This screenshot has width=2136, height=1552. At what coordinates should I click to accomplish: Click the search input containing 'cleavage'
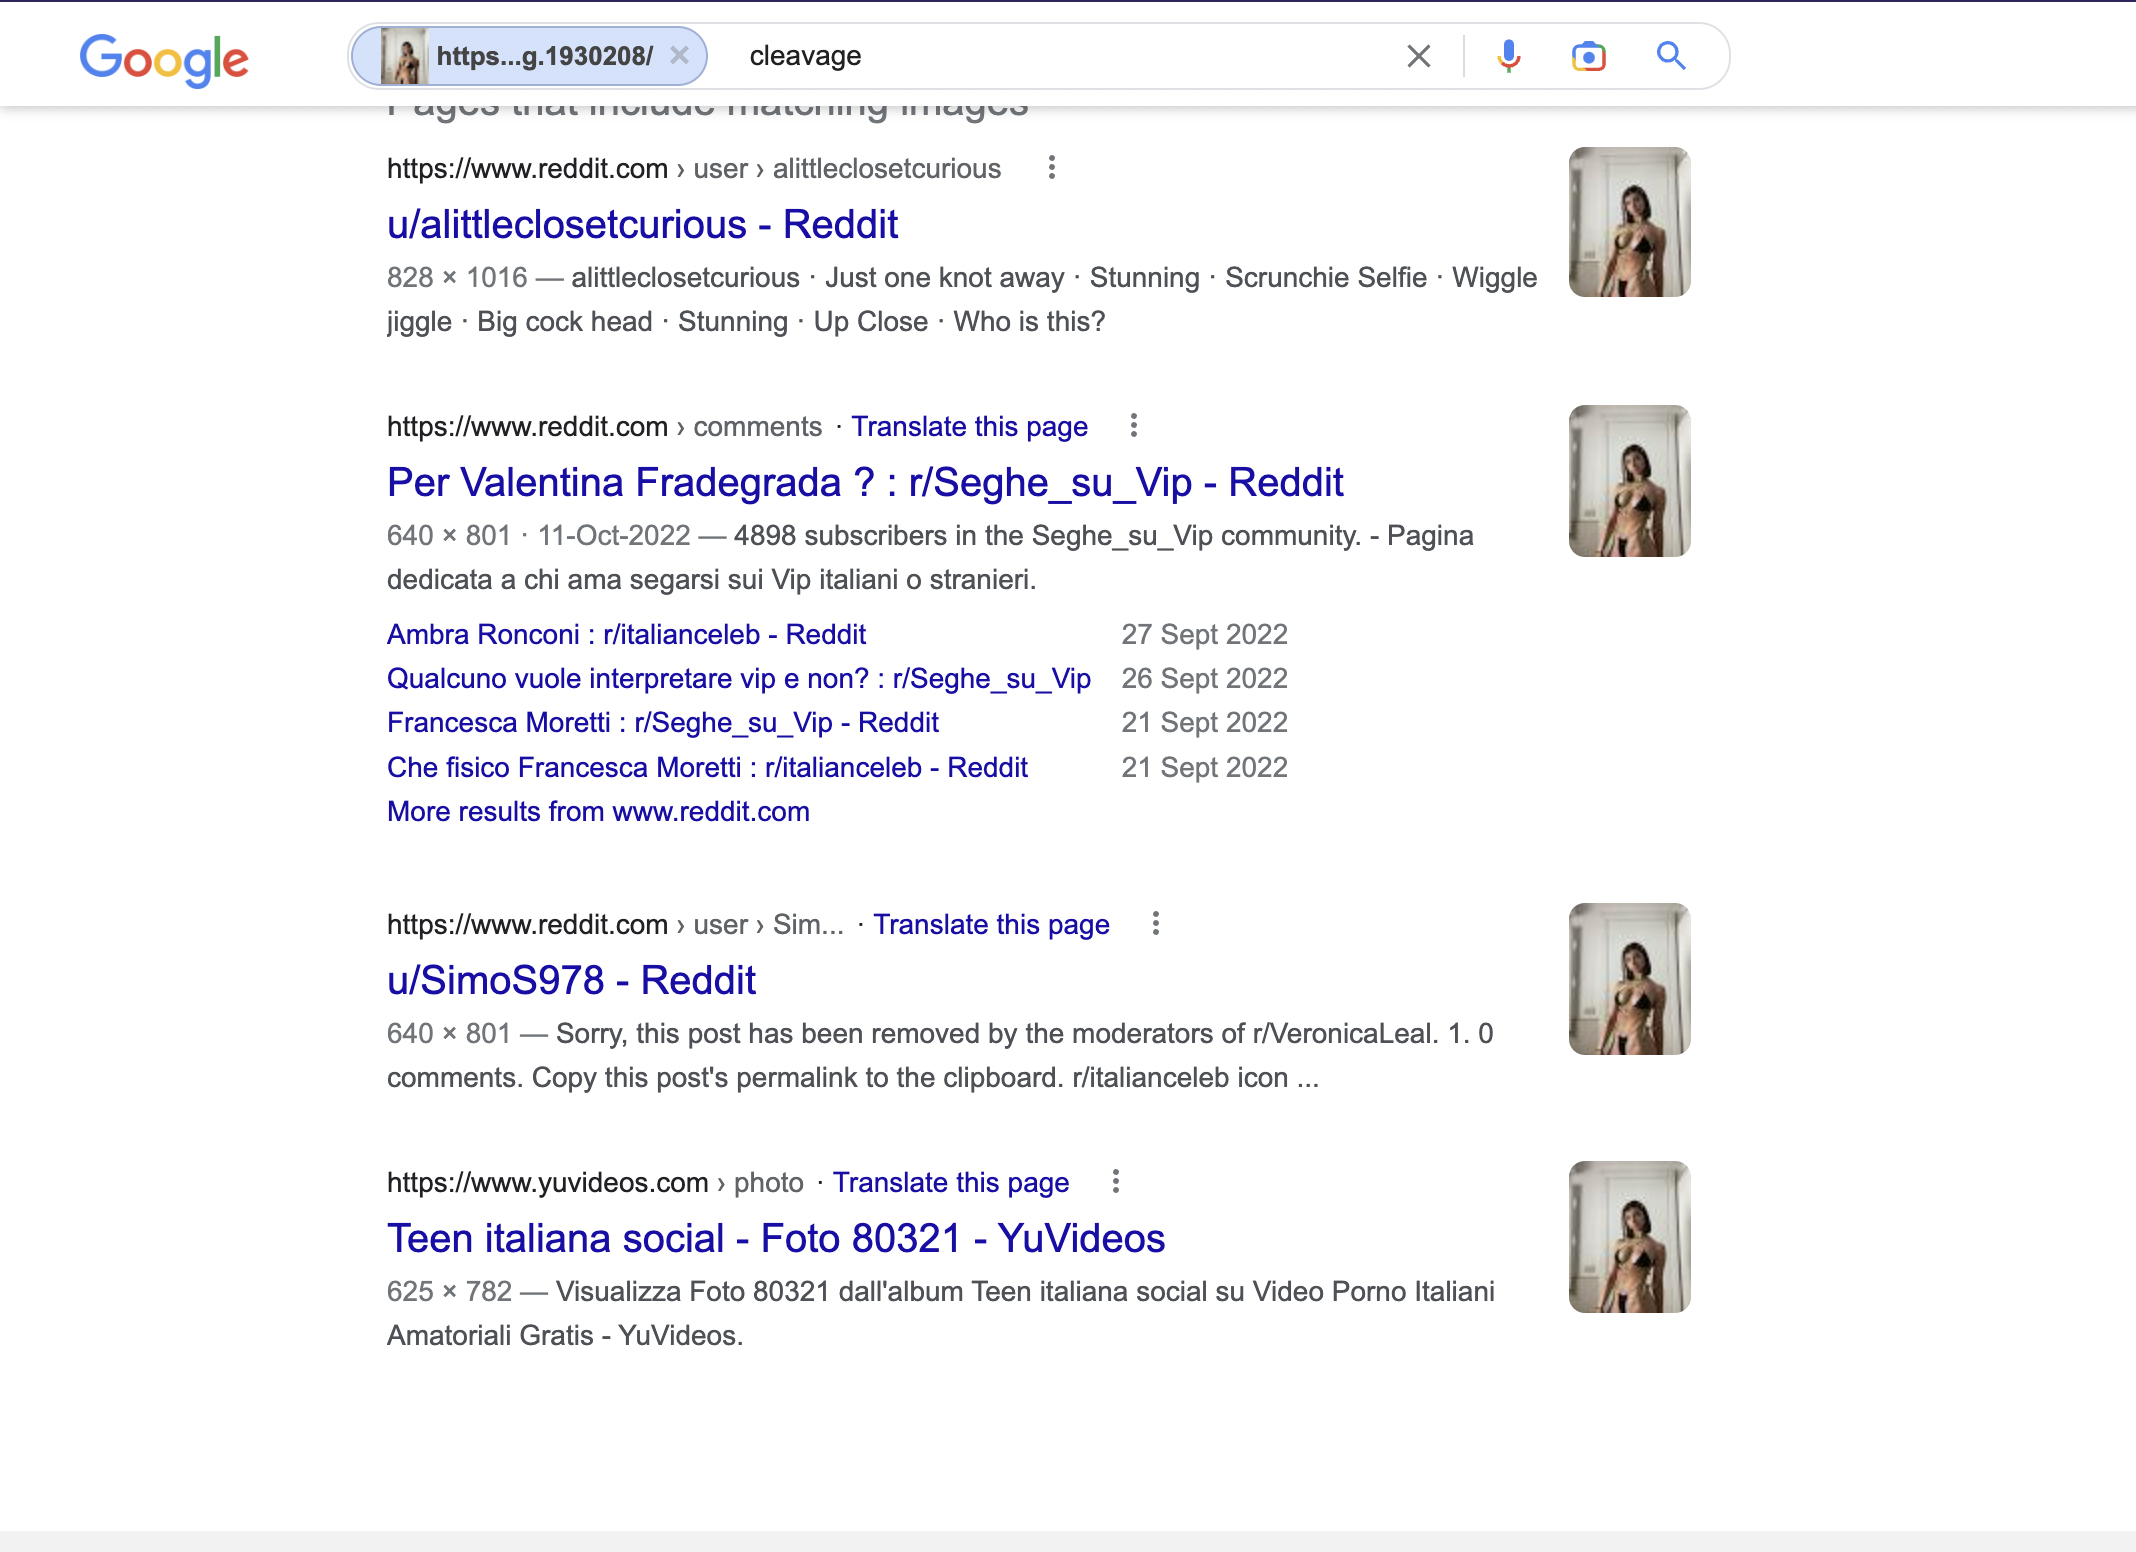point(1060,56)
